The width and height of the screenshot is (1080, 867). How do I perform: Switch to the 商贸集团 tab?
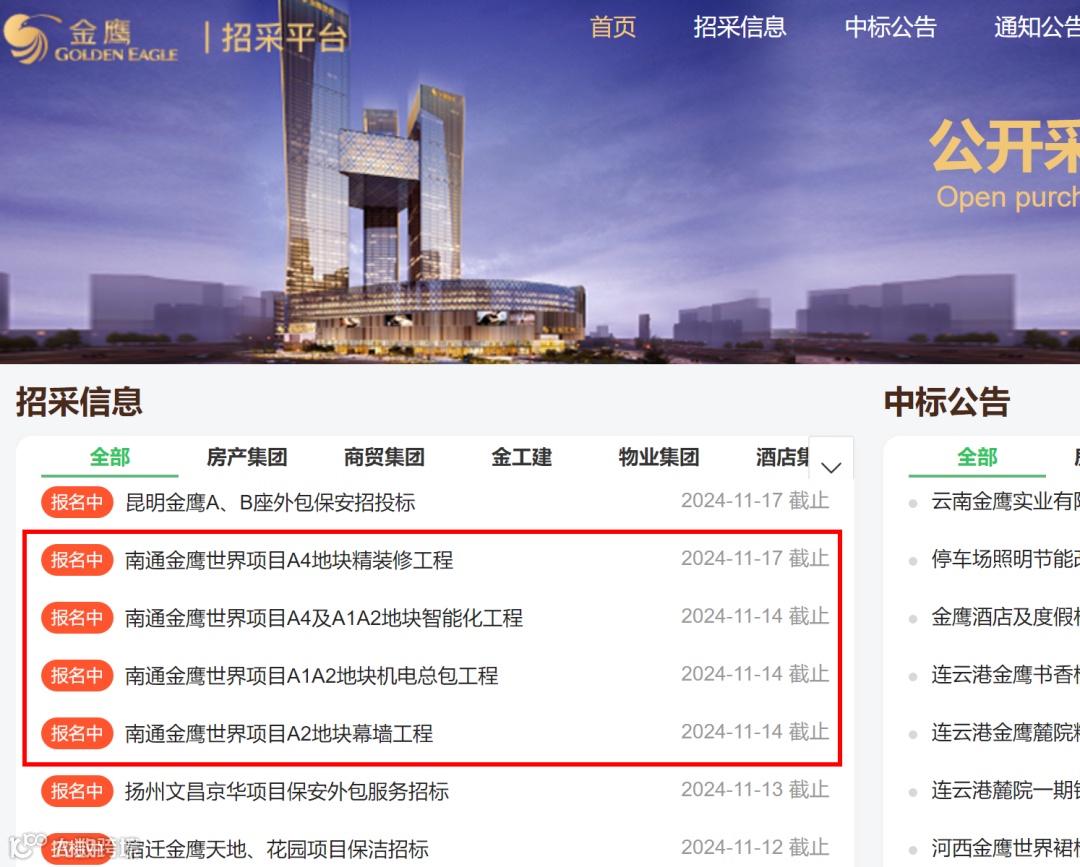[x=384, y=457]
